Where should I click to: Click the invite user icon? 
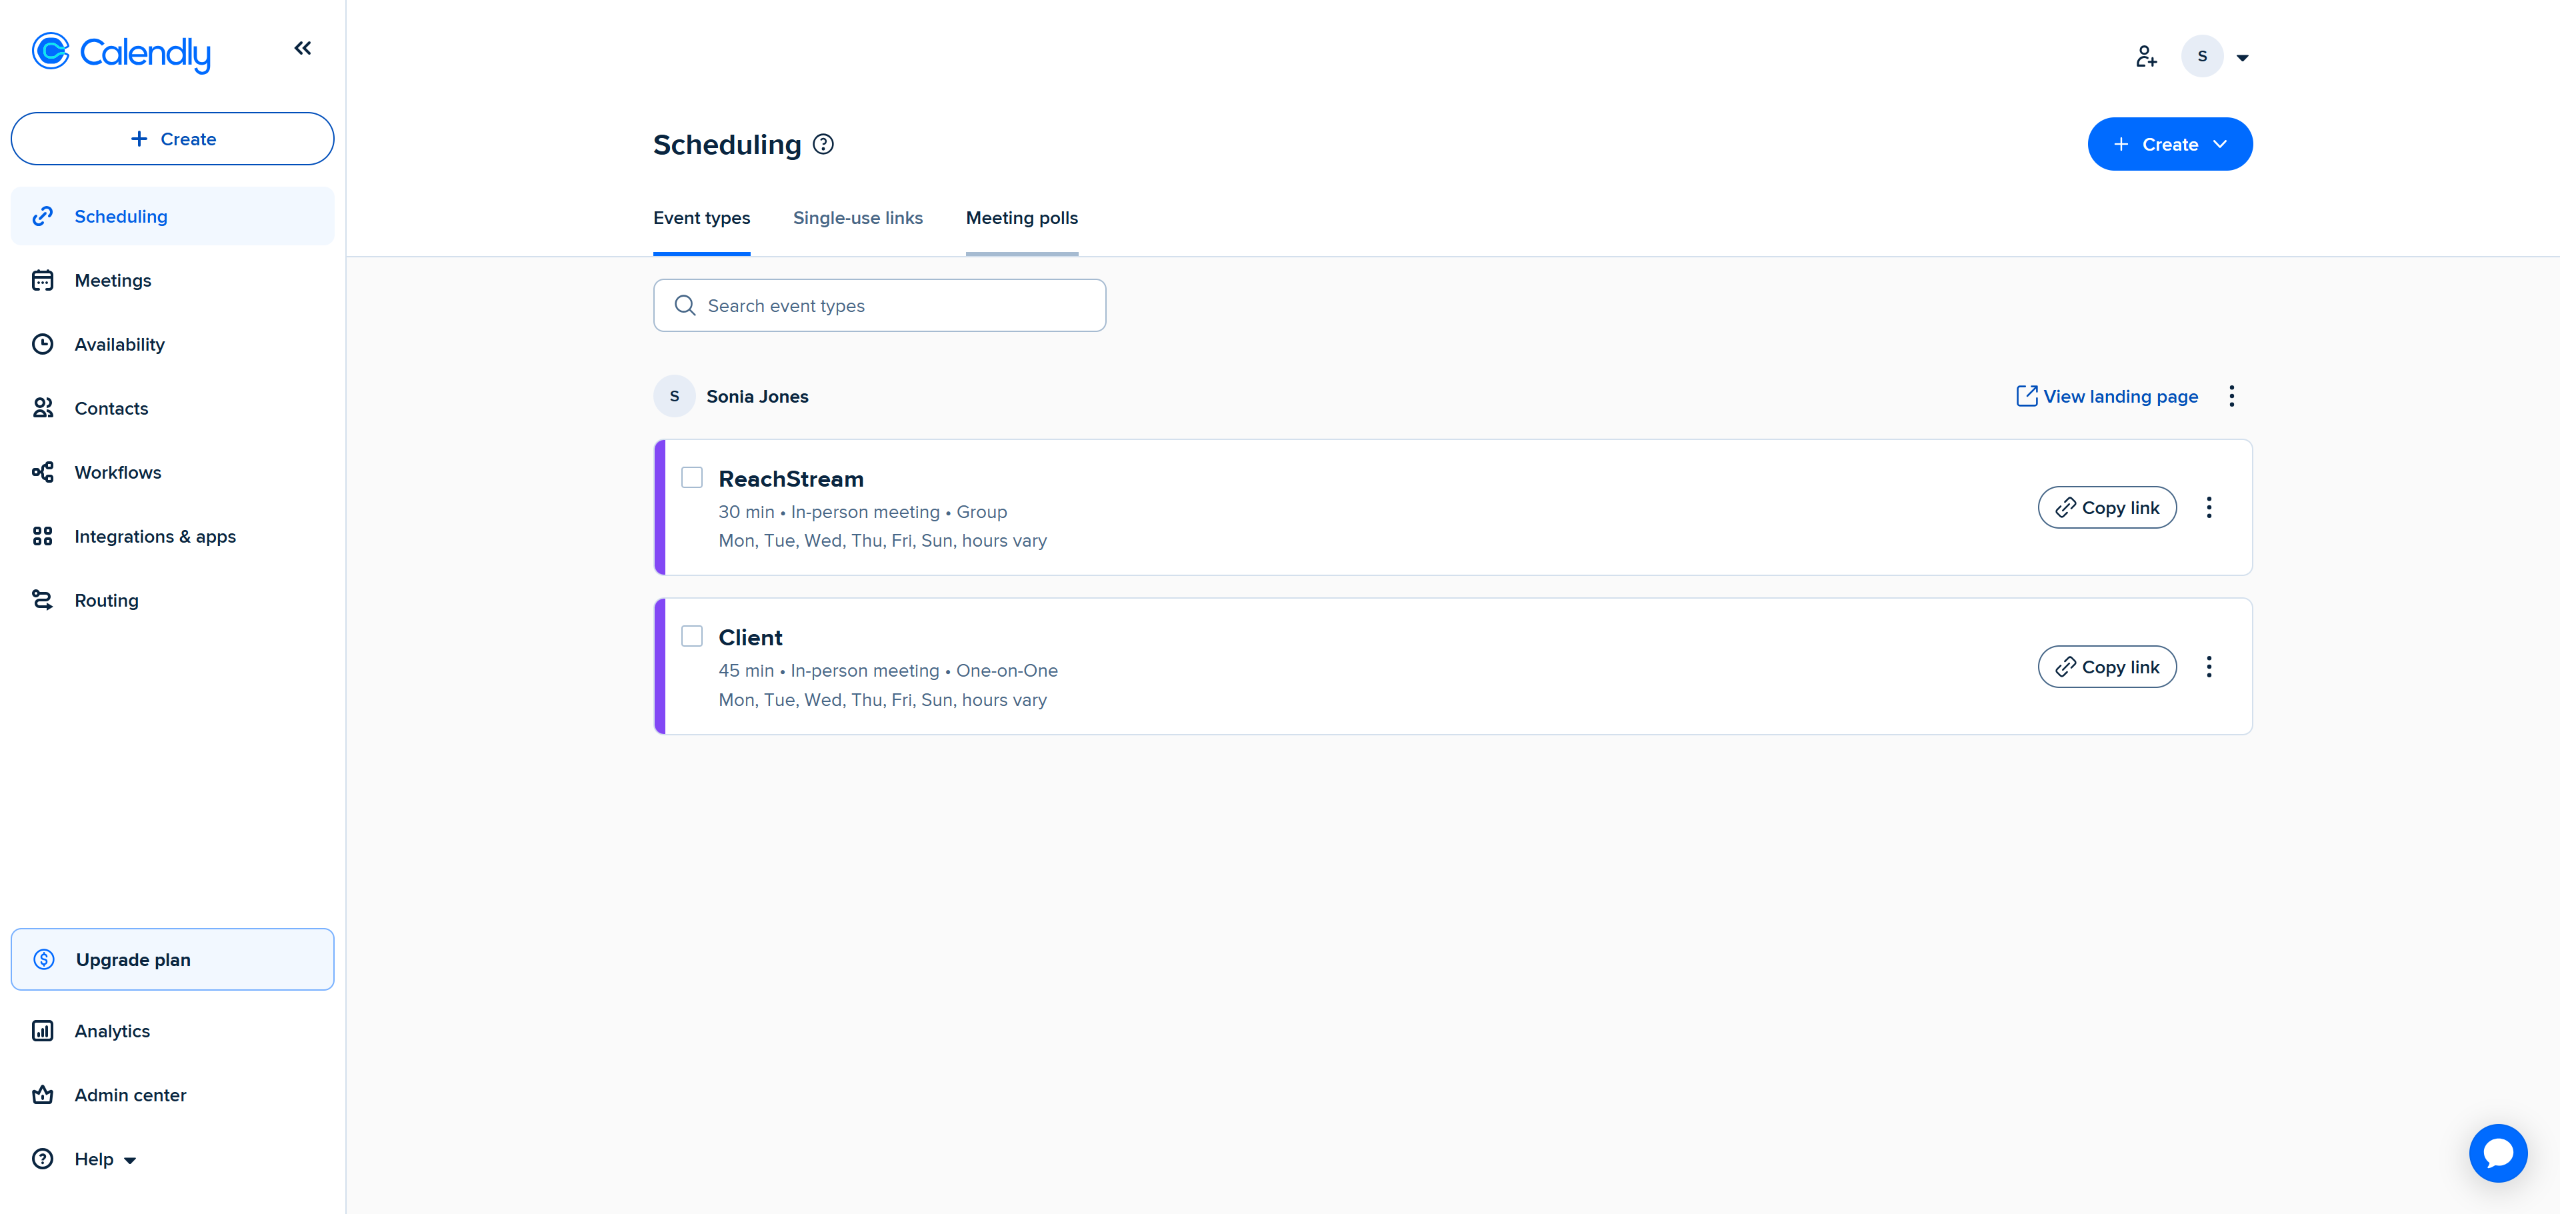tap(2145, 57)
